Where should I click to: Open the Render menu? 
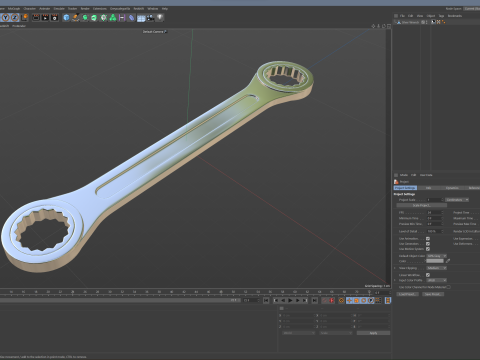[85, 9]
